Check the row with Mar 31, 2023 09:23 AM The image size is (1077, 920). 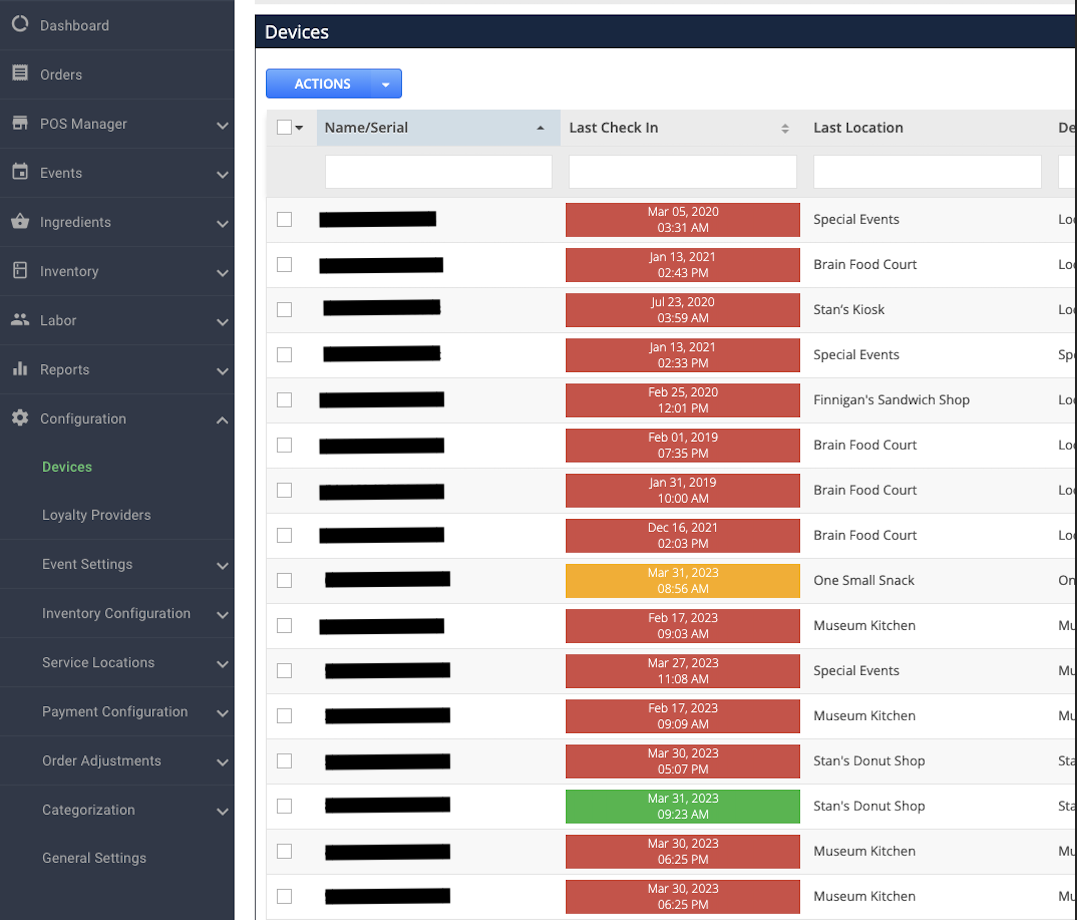[x=284, y=806]
